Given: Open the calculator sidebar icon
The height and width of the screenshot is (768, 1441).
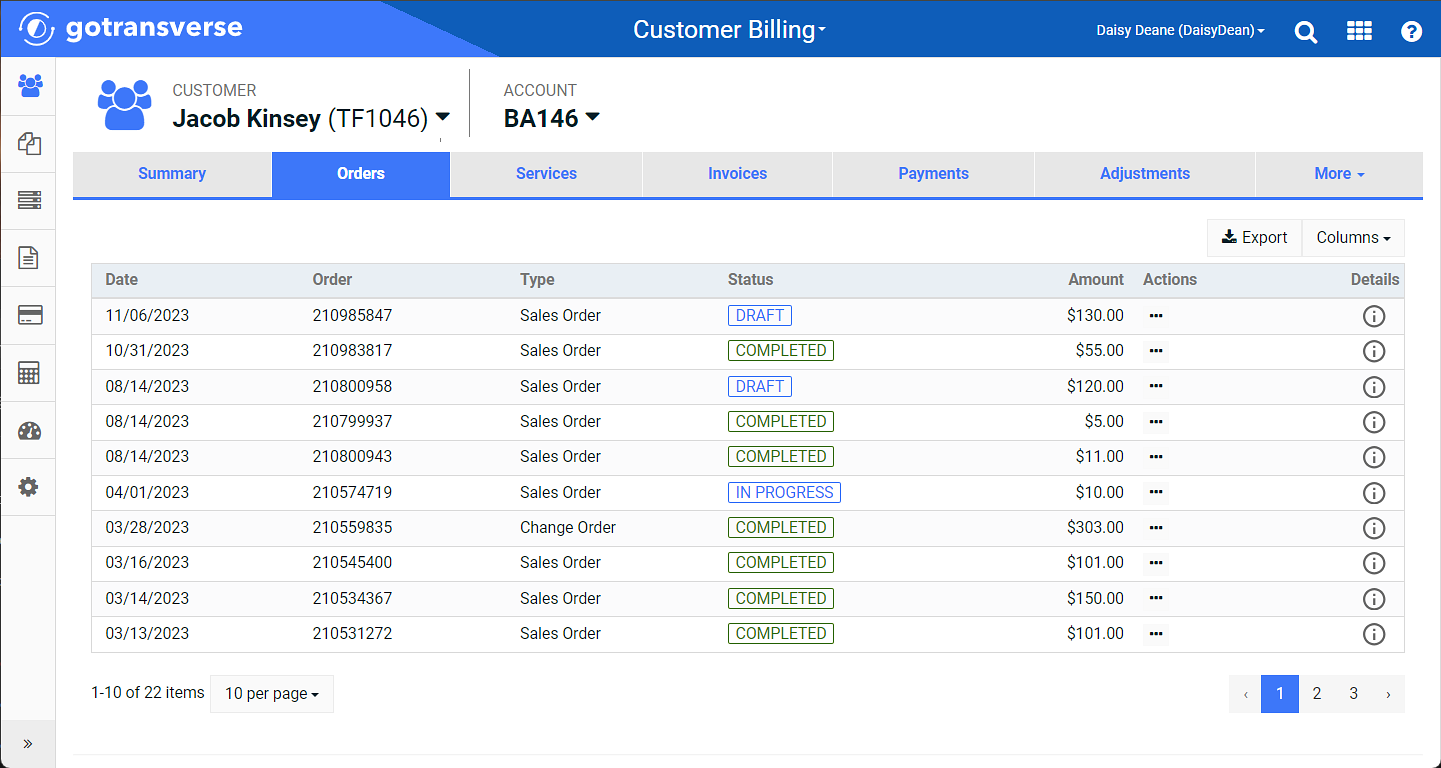Looking at the screenshot, I should pyautogui.click(x=30, y=374).
